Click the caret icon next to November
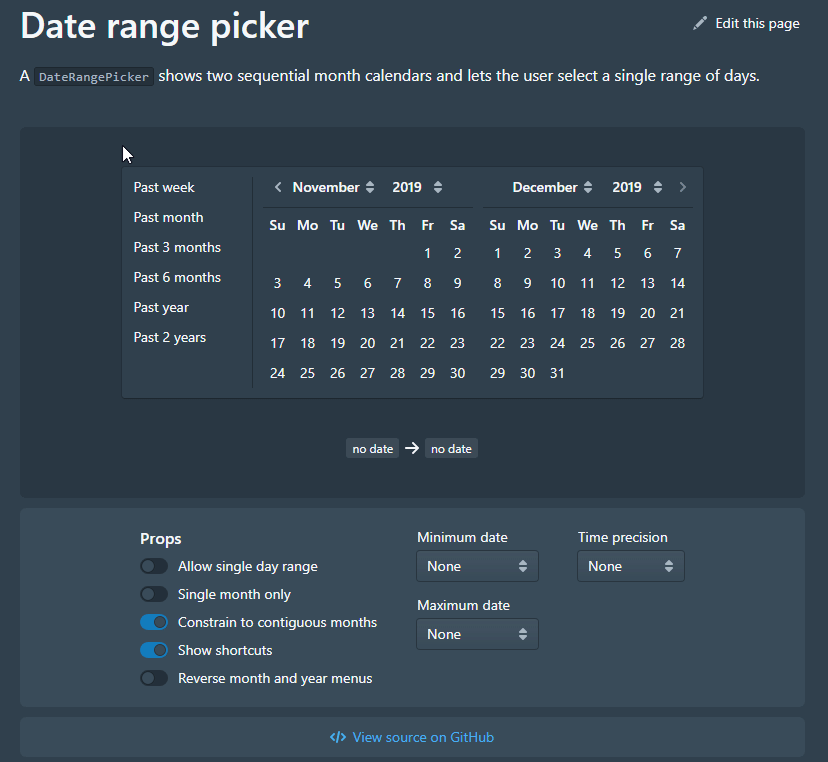 click(370, 187)
